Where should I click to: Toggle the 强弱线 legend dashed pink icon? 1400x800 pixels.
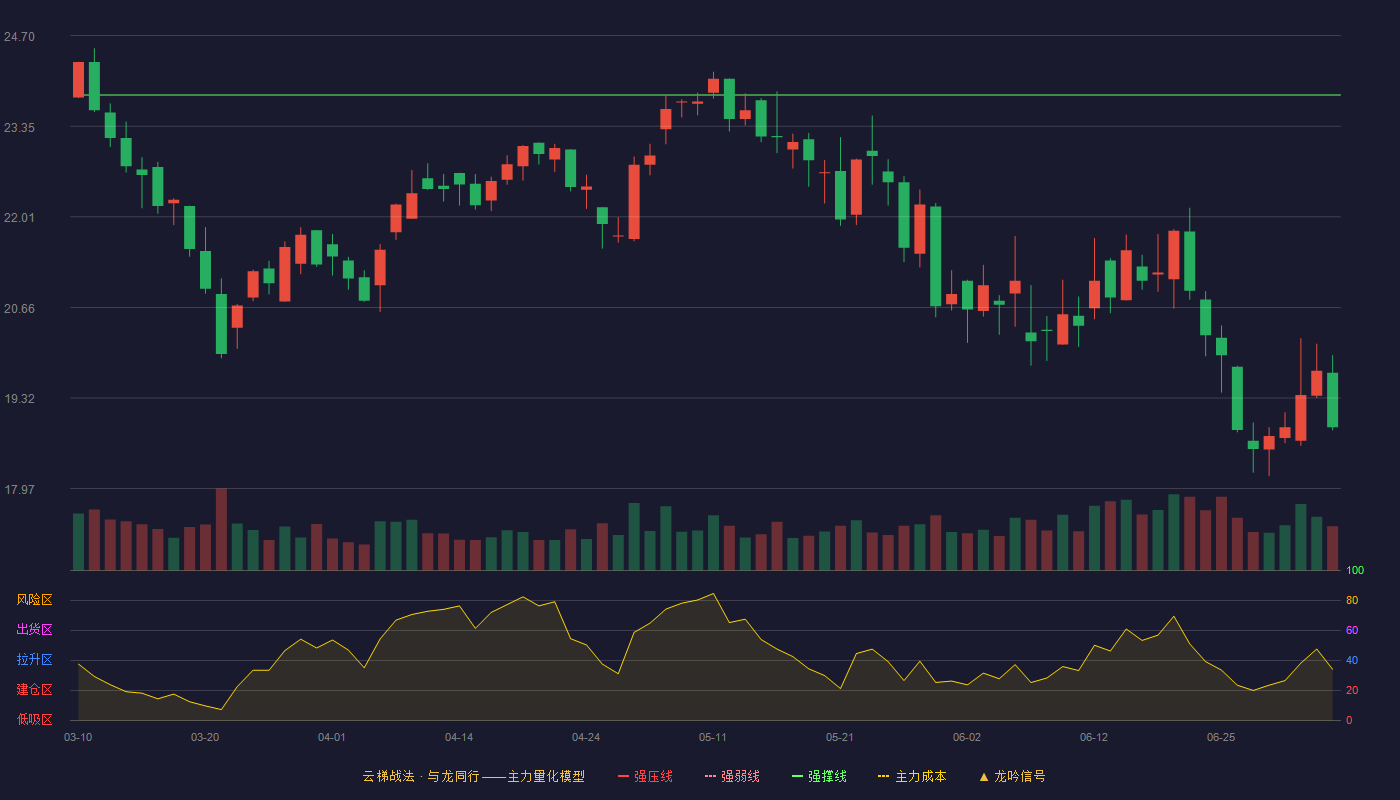click(x=710, y=776)
